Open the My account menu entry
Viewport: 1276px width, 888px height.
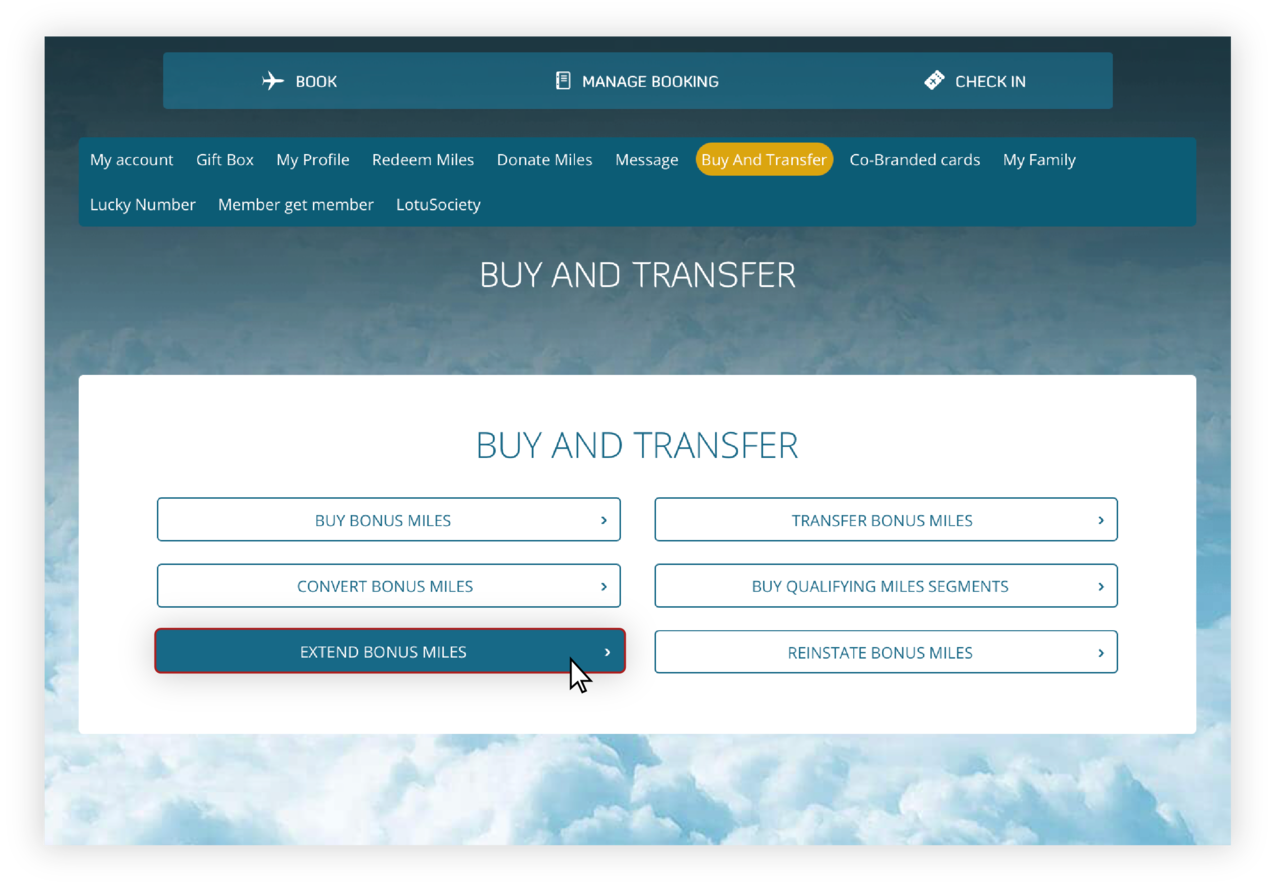[x=131, y=159]
